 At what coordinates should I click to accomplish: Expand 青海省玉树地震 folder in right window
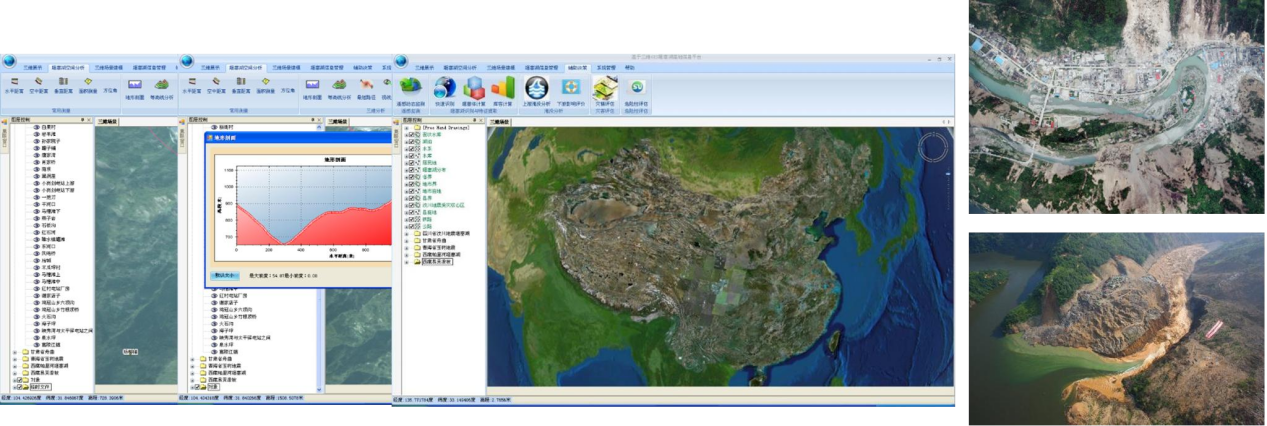406,247
